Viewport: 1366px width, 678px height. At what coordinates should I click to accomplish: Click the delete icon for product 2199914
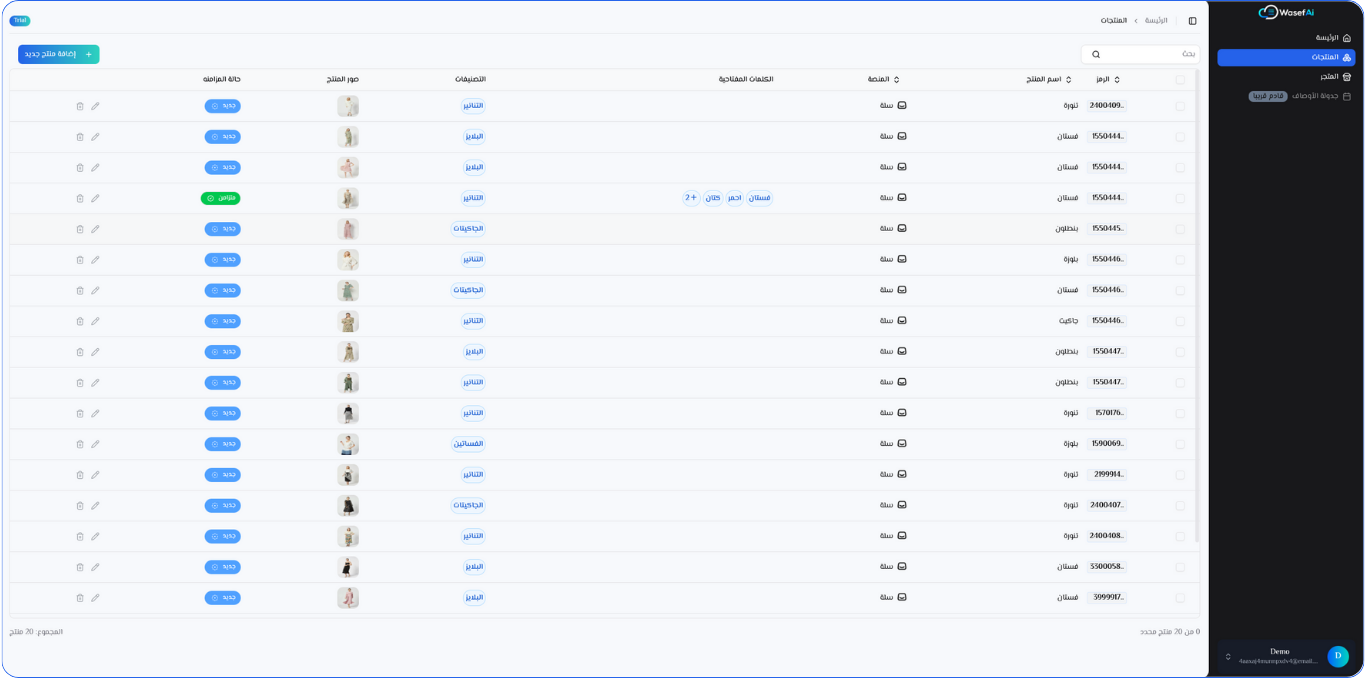click(80, 475)
